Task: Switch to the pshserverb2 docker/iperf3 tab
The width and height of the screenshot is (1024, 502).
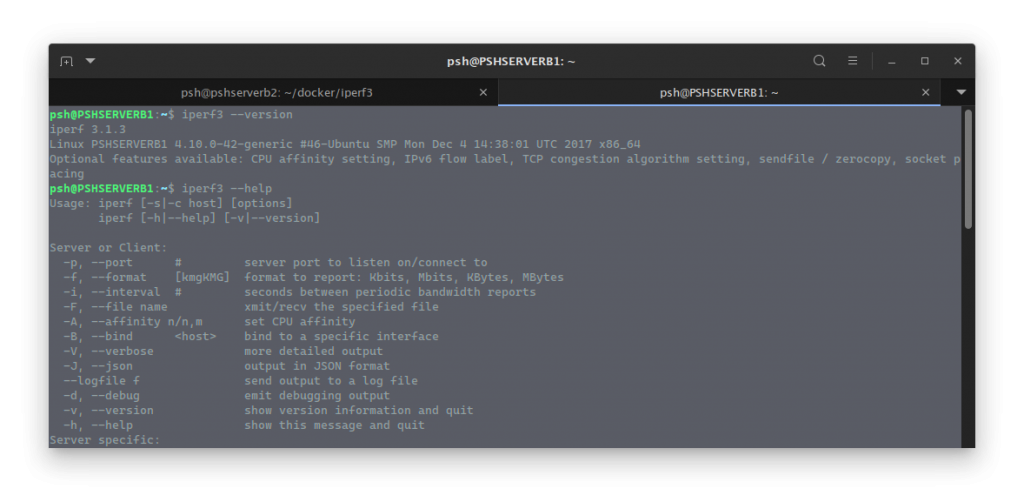Action: click(x=276, y=93)
